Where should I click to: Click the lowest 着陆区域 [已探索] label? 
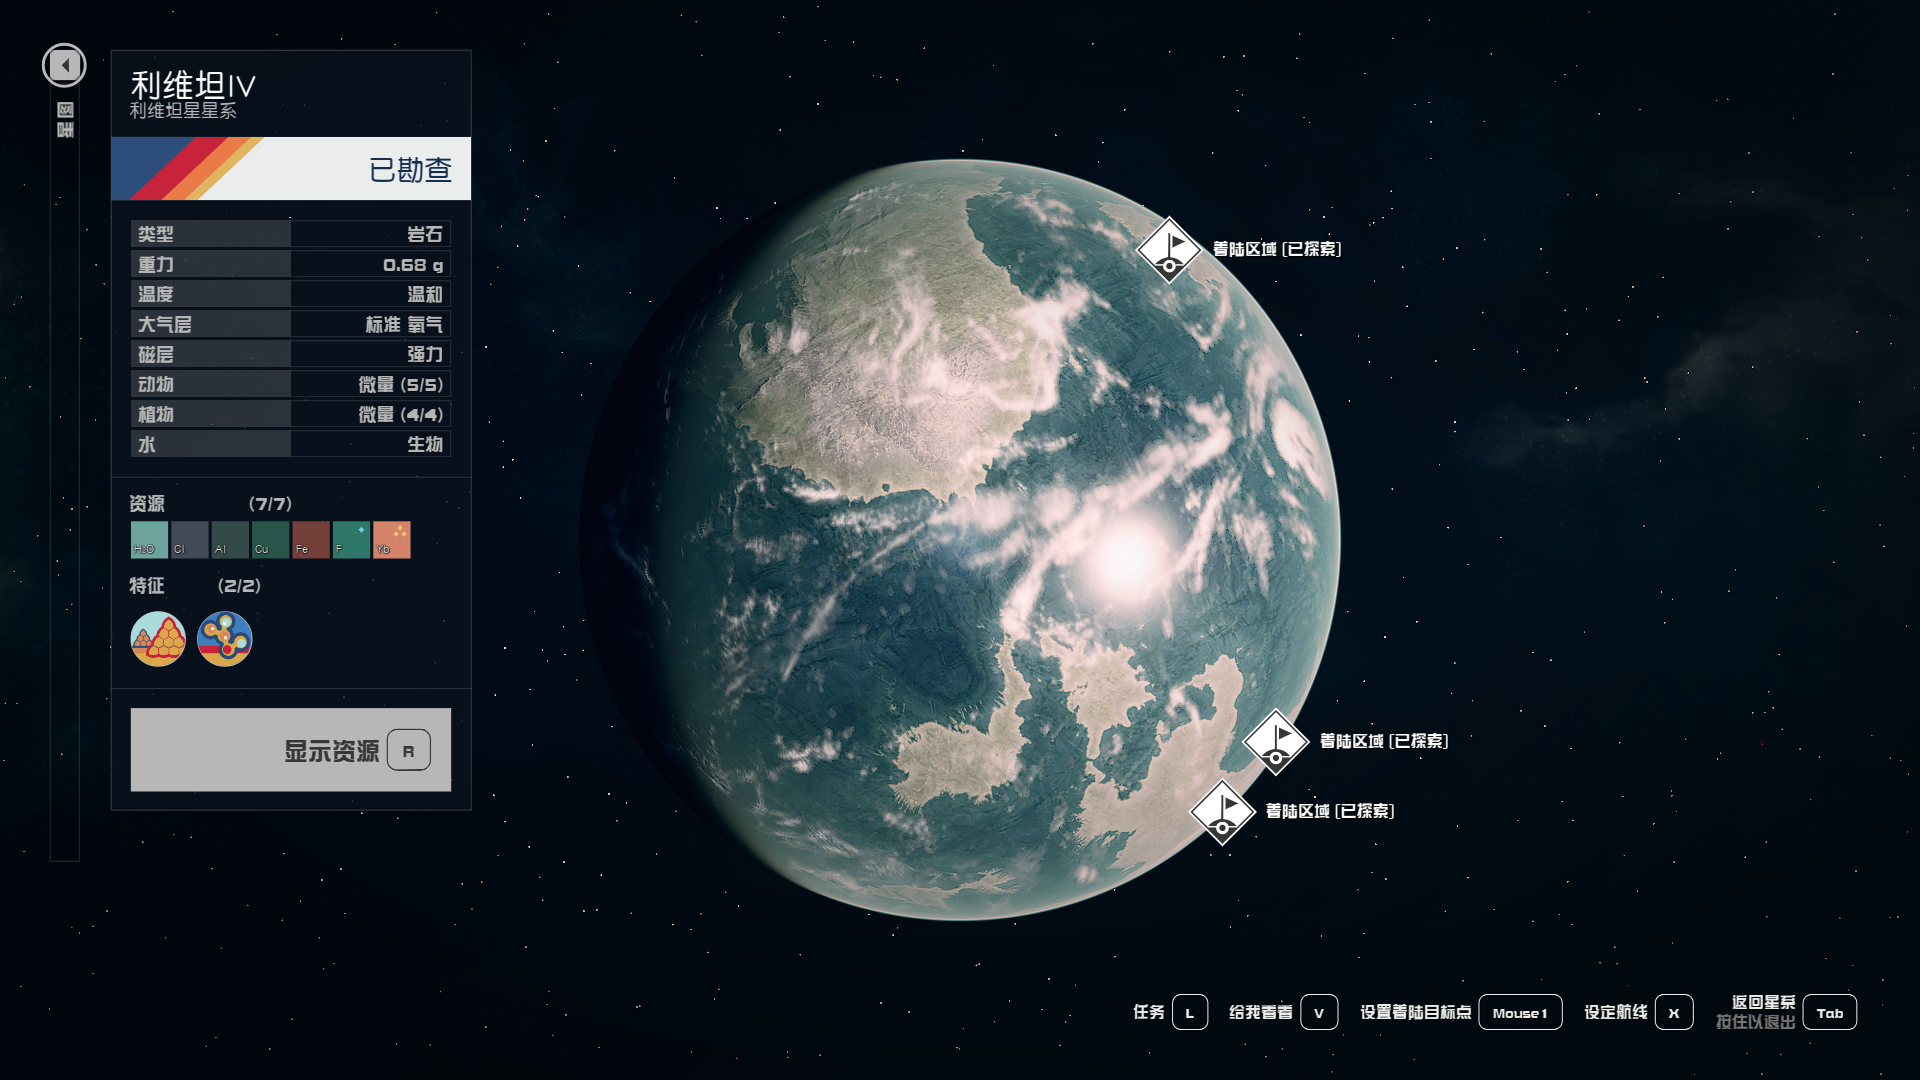click(1330, 811)
